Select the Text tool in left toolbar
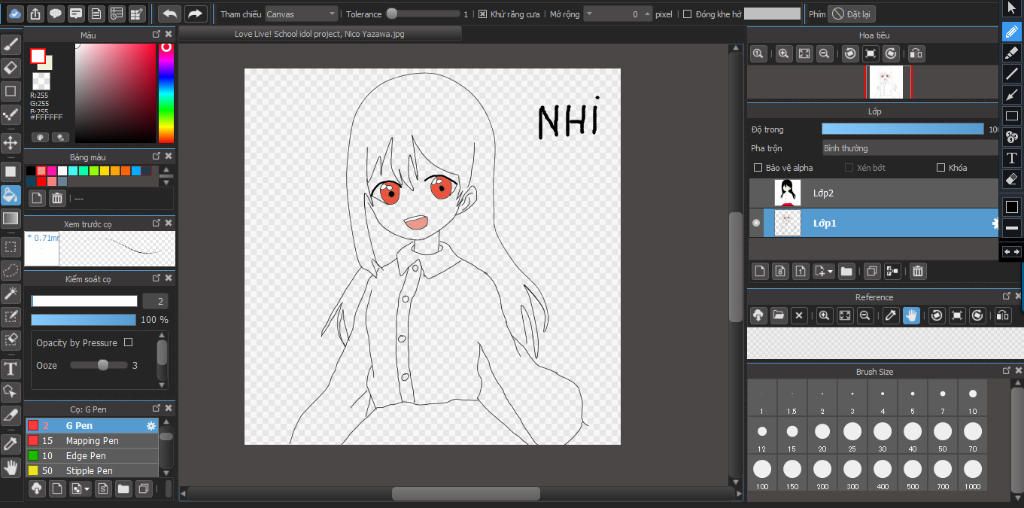The image size is (1024, 508). (x=11, y=369)
